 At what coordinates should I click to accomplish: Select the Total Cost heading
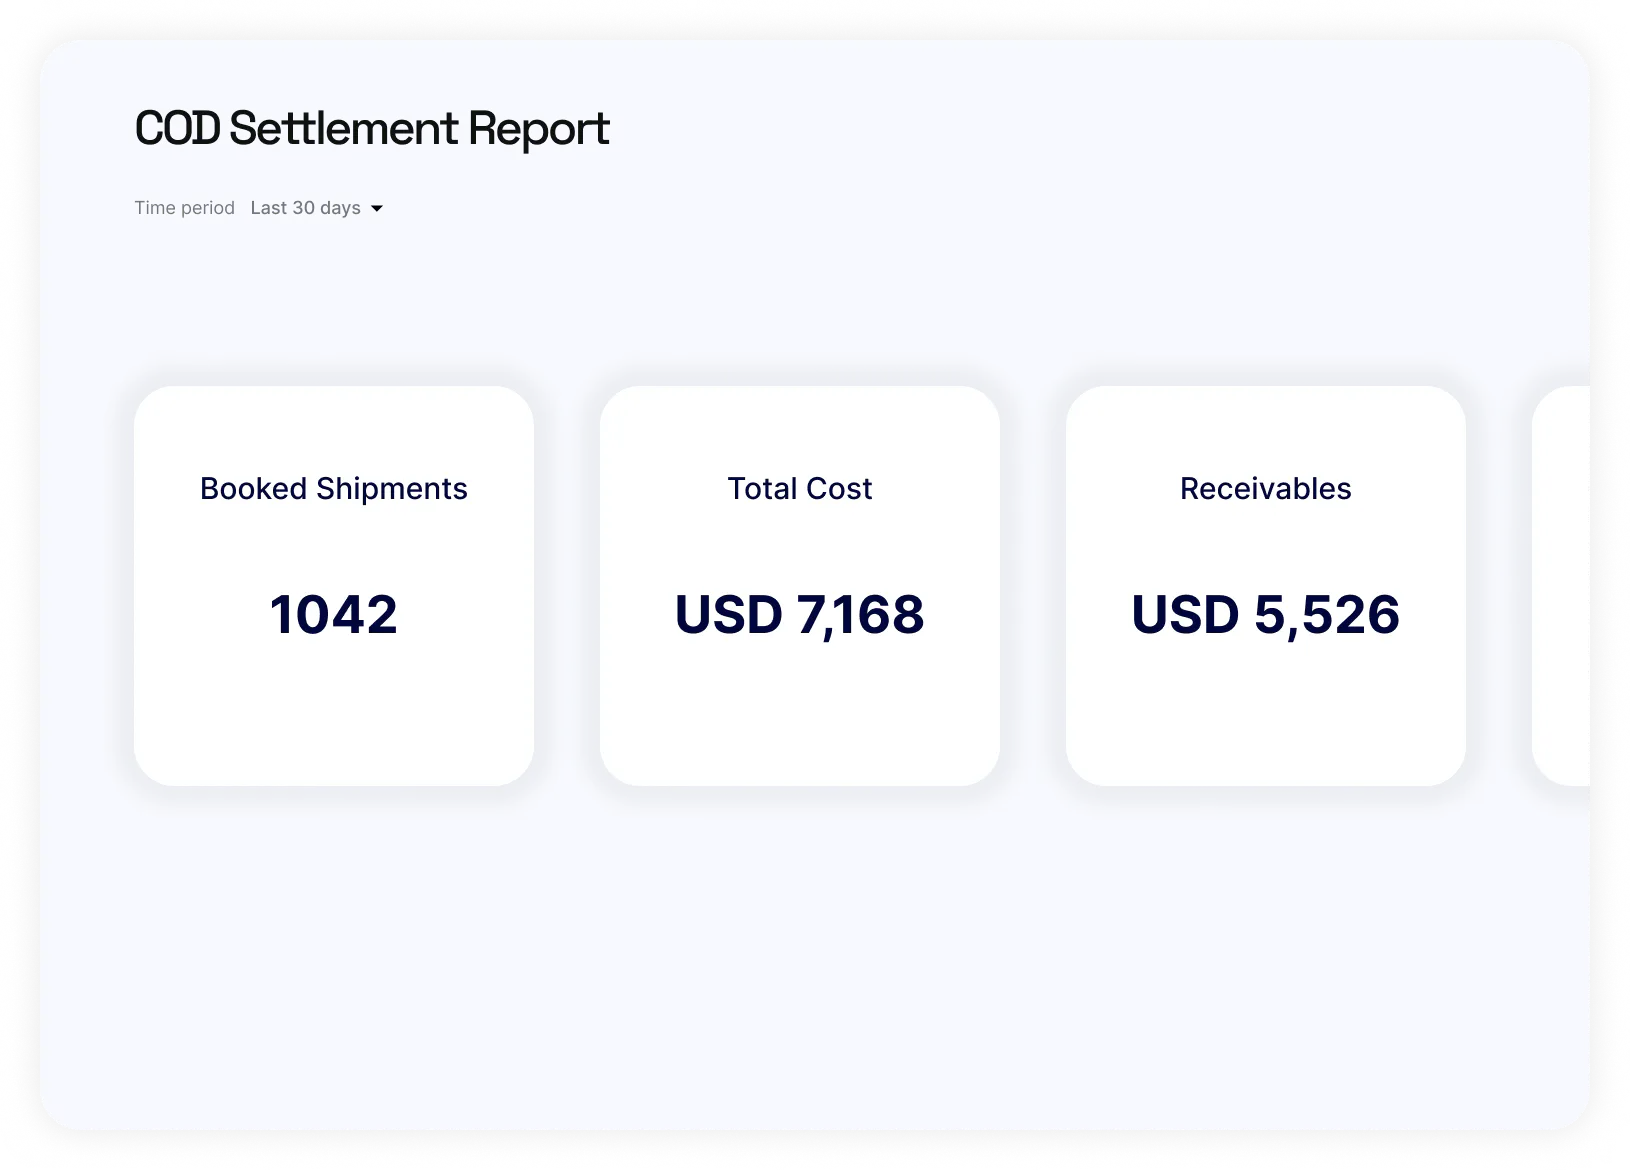click(799, 488)
